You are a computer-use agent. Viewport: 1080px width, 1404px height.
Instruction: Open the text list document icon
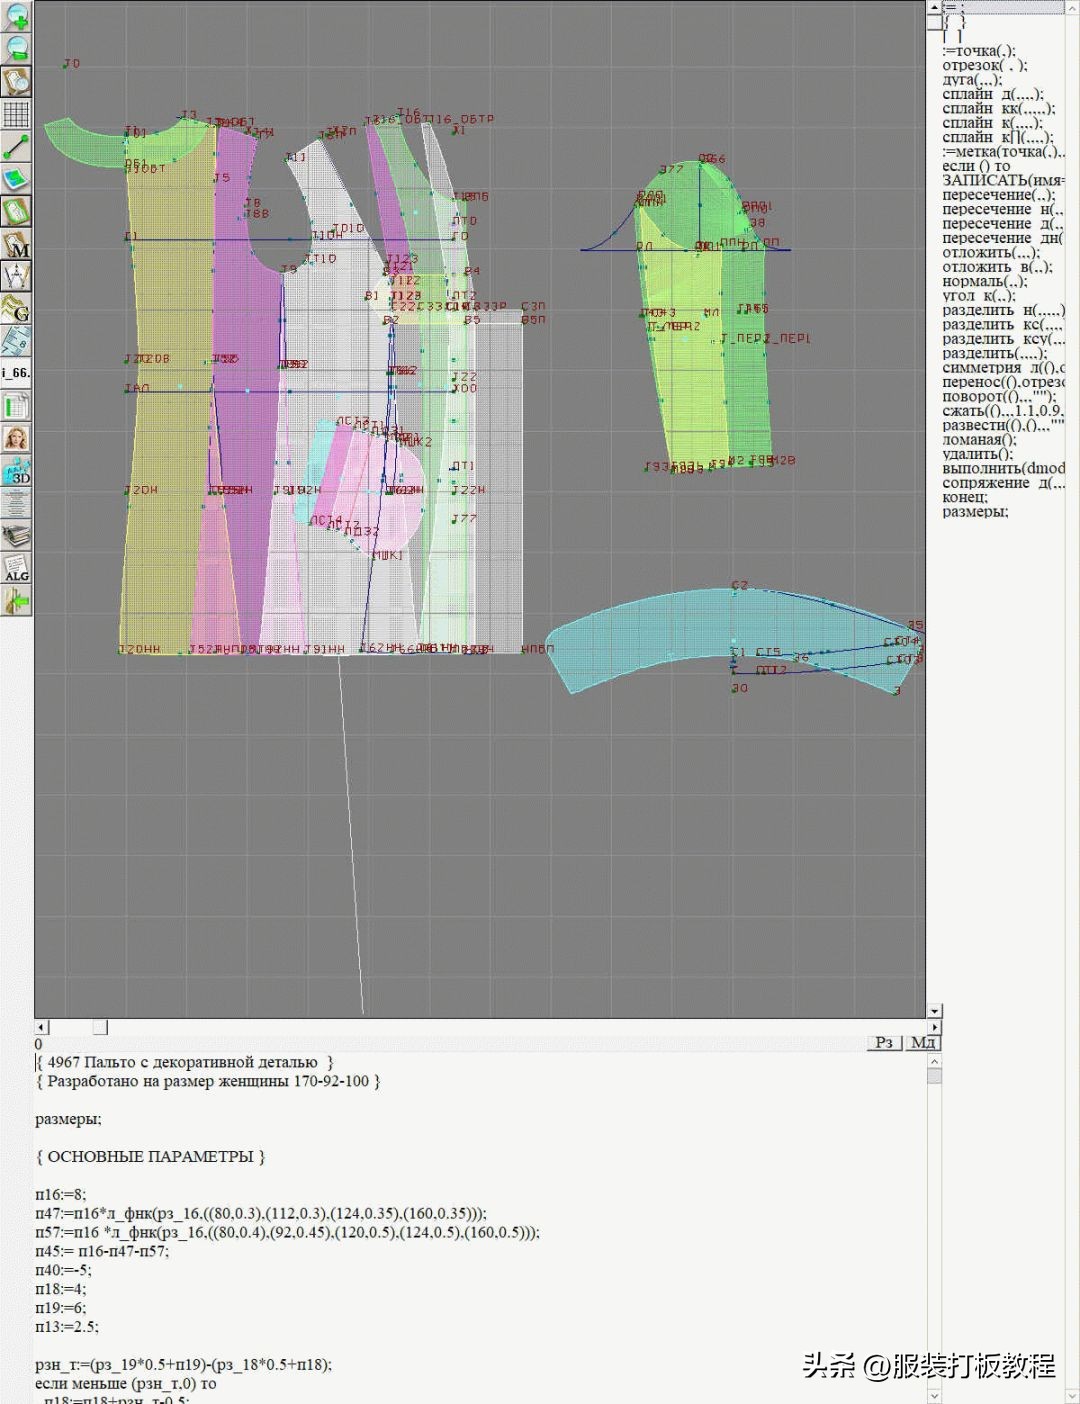coord(16,503)
